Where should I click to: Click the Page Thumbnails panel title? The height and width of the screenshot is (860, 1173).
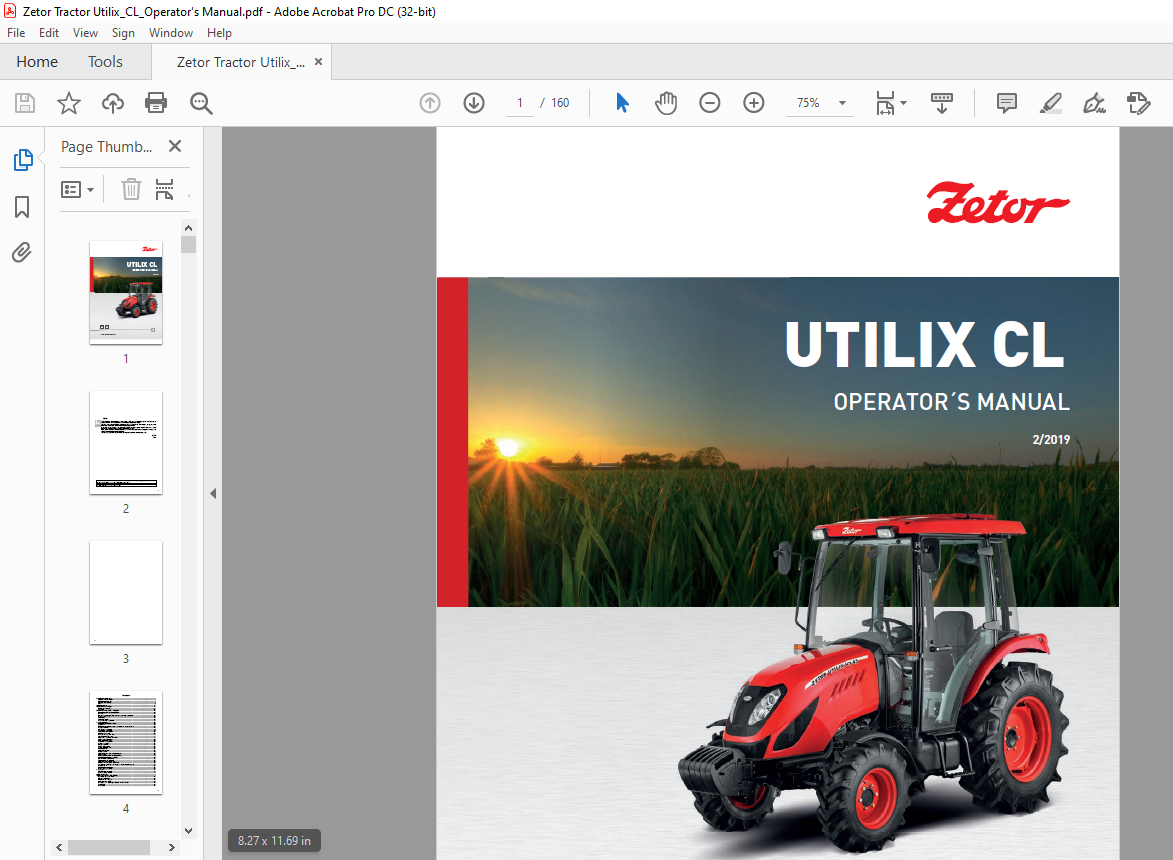(x=106, y=147)
